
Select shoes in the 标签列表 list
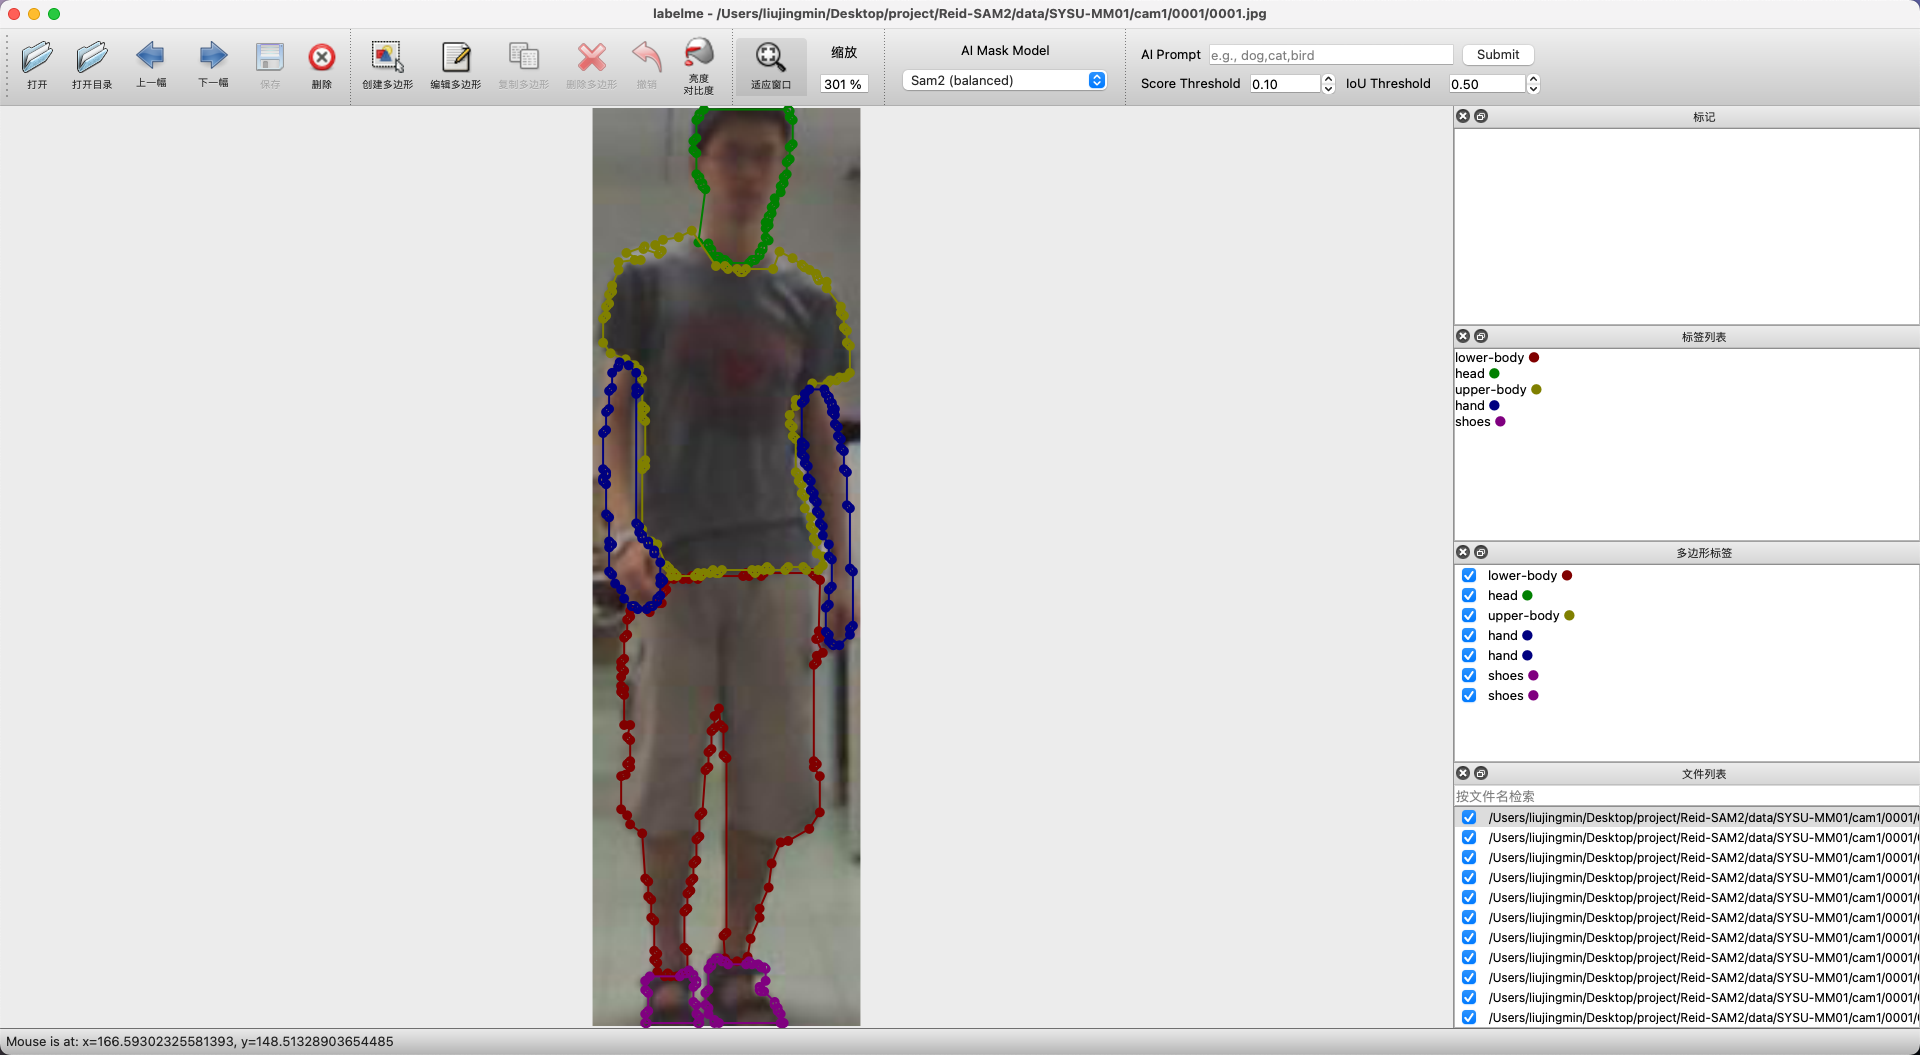point(1480,421)
